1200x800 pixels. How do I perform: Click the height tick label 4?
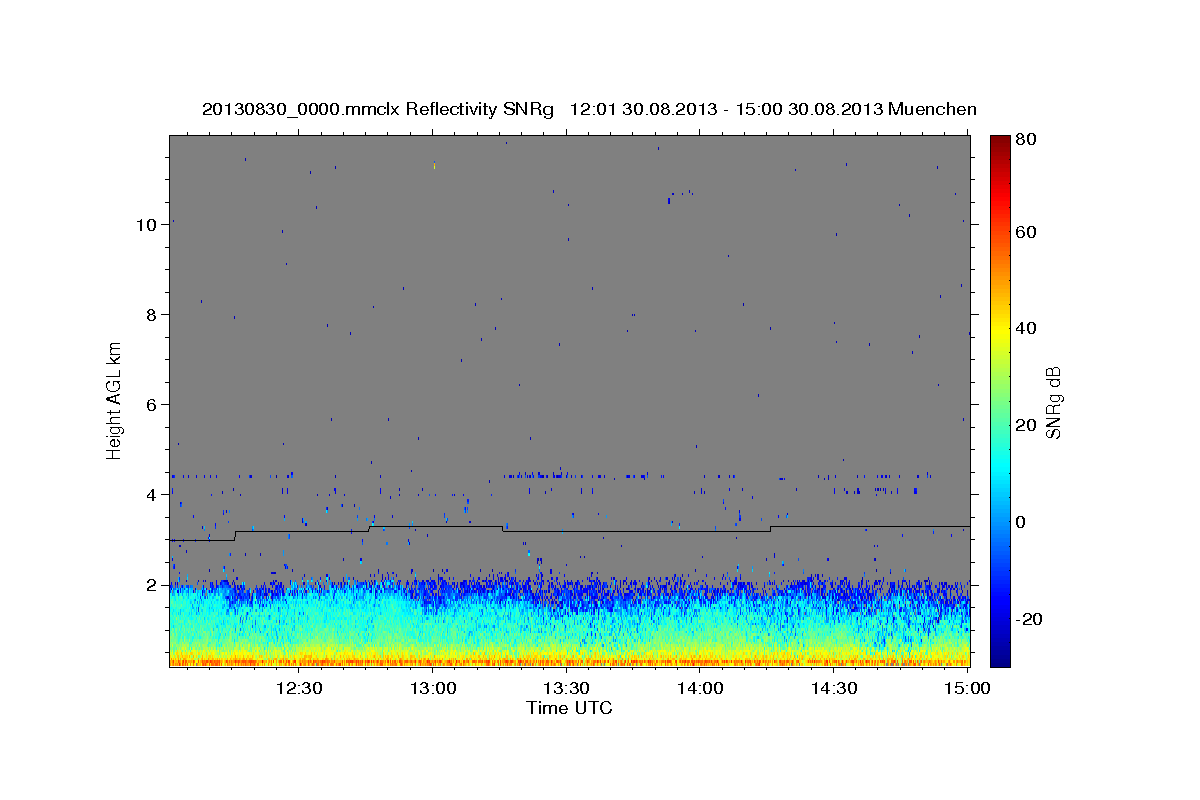pyautogui.click(x=152, y=495)
